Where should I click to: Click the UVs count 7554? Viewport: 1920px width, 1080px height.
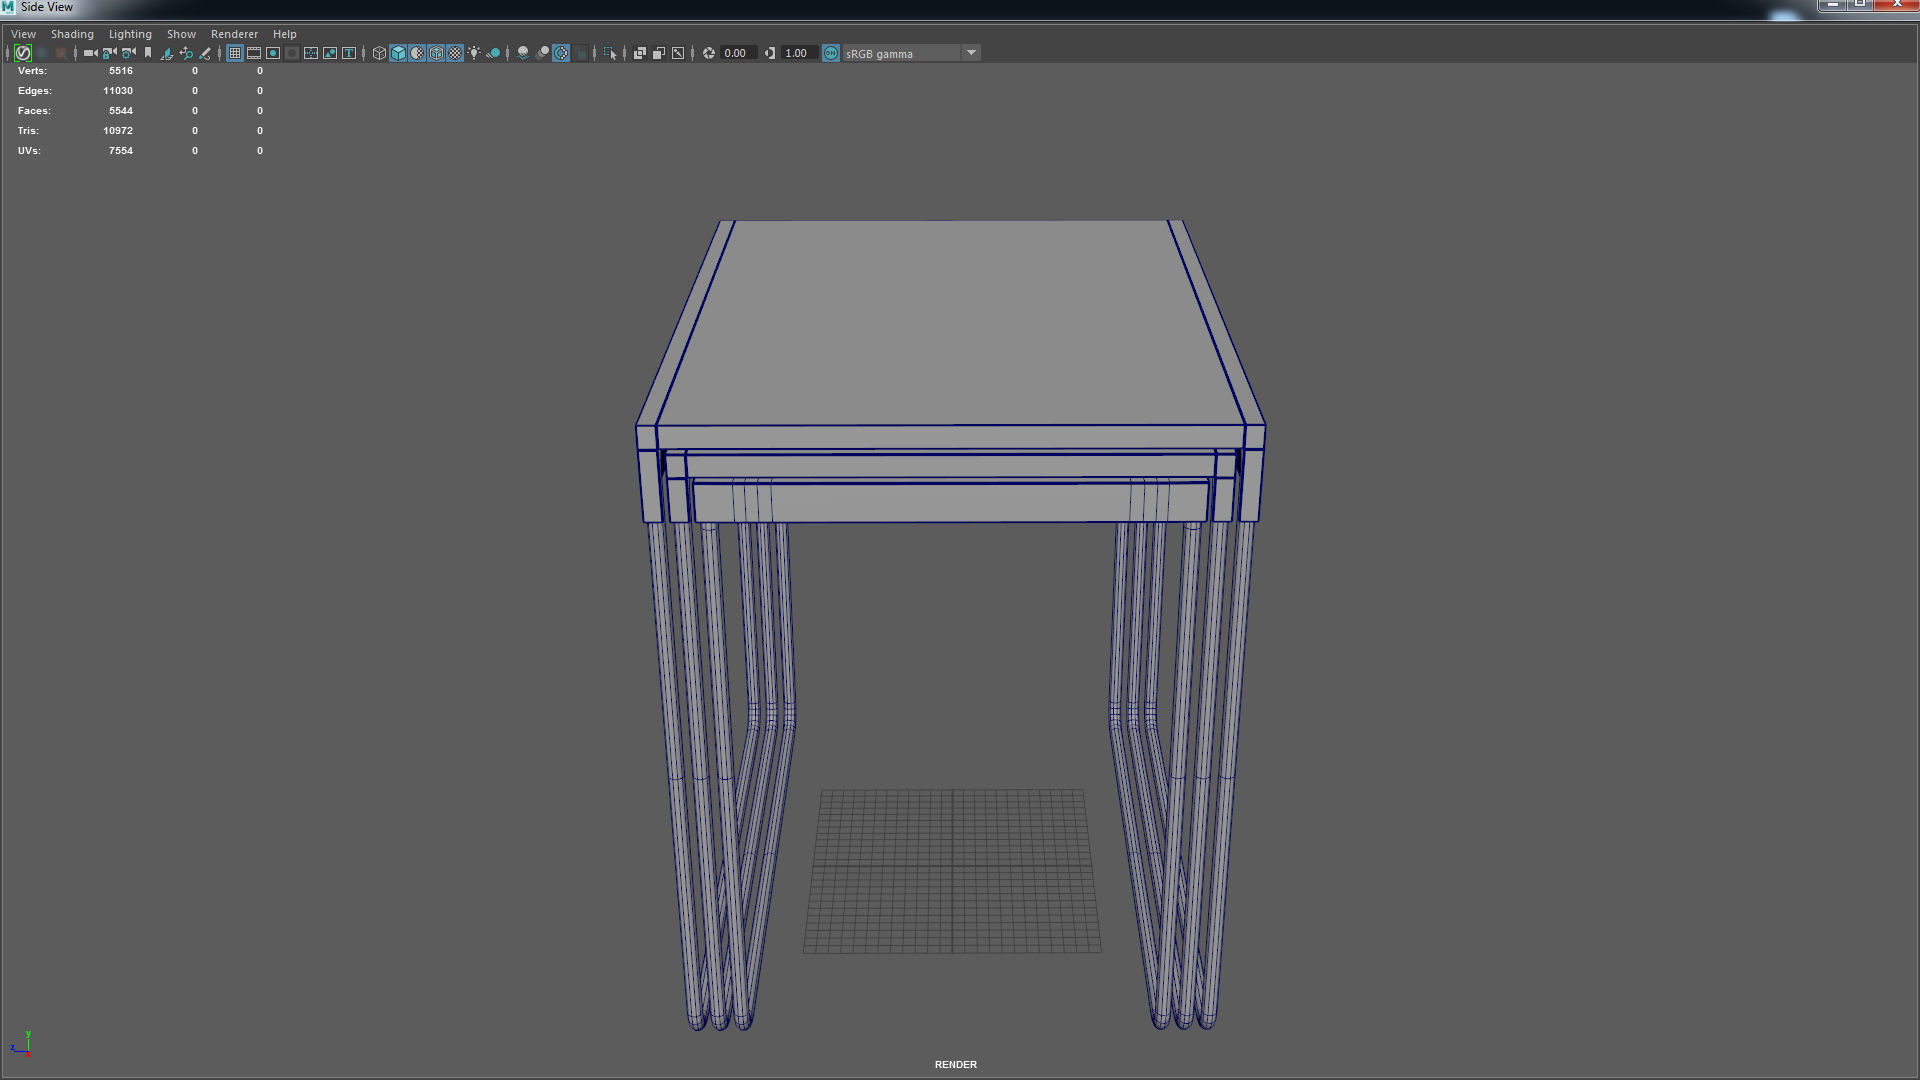coord(121,151)
